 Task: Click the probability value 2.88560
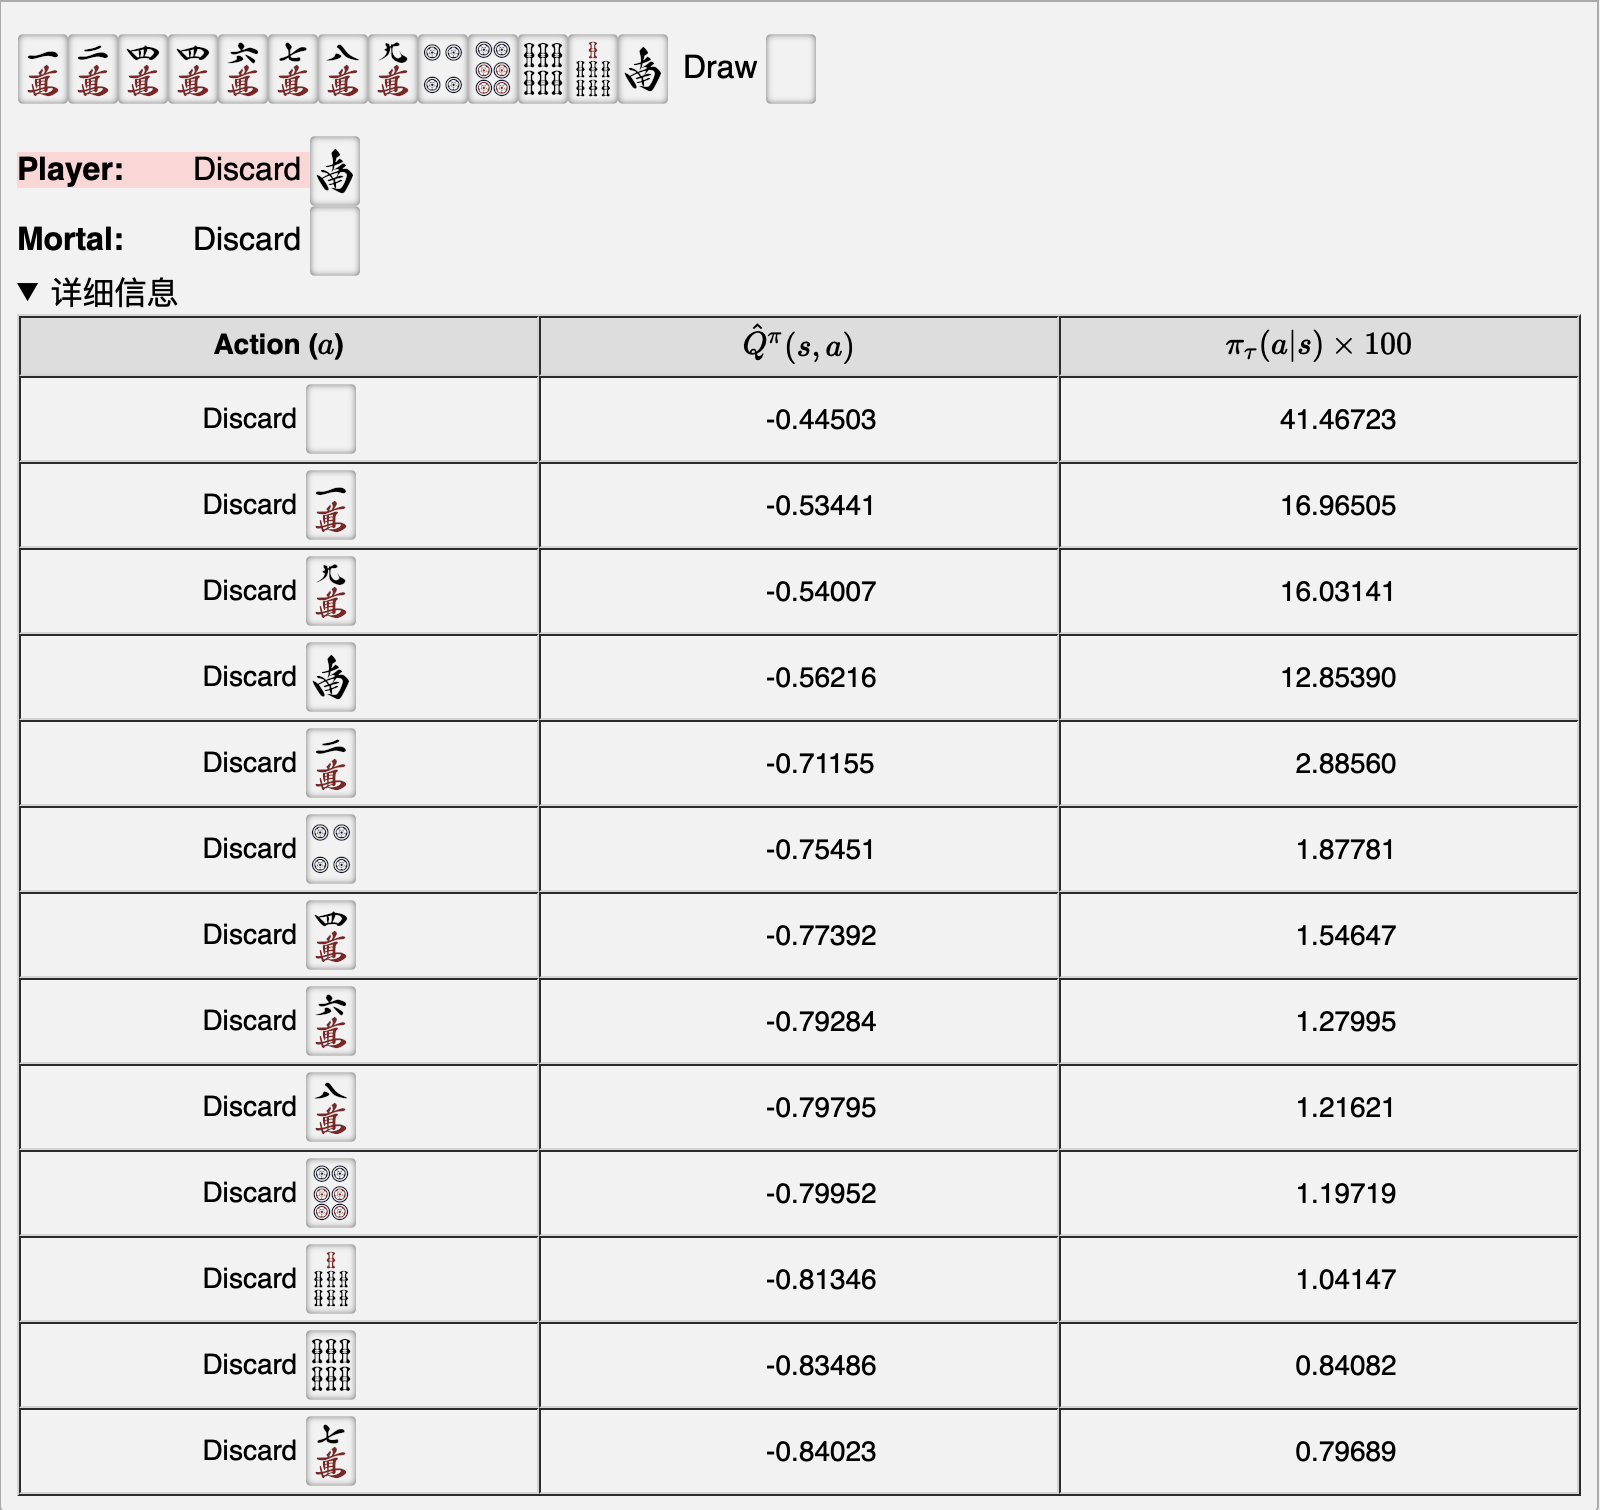click(x=1345, y=763)
